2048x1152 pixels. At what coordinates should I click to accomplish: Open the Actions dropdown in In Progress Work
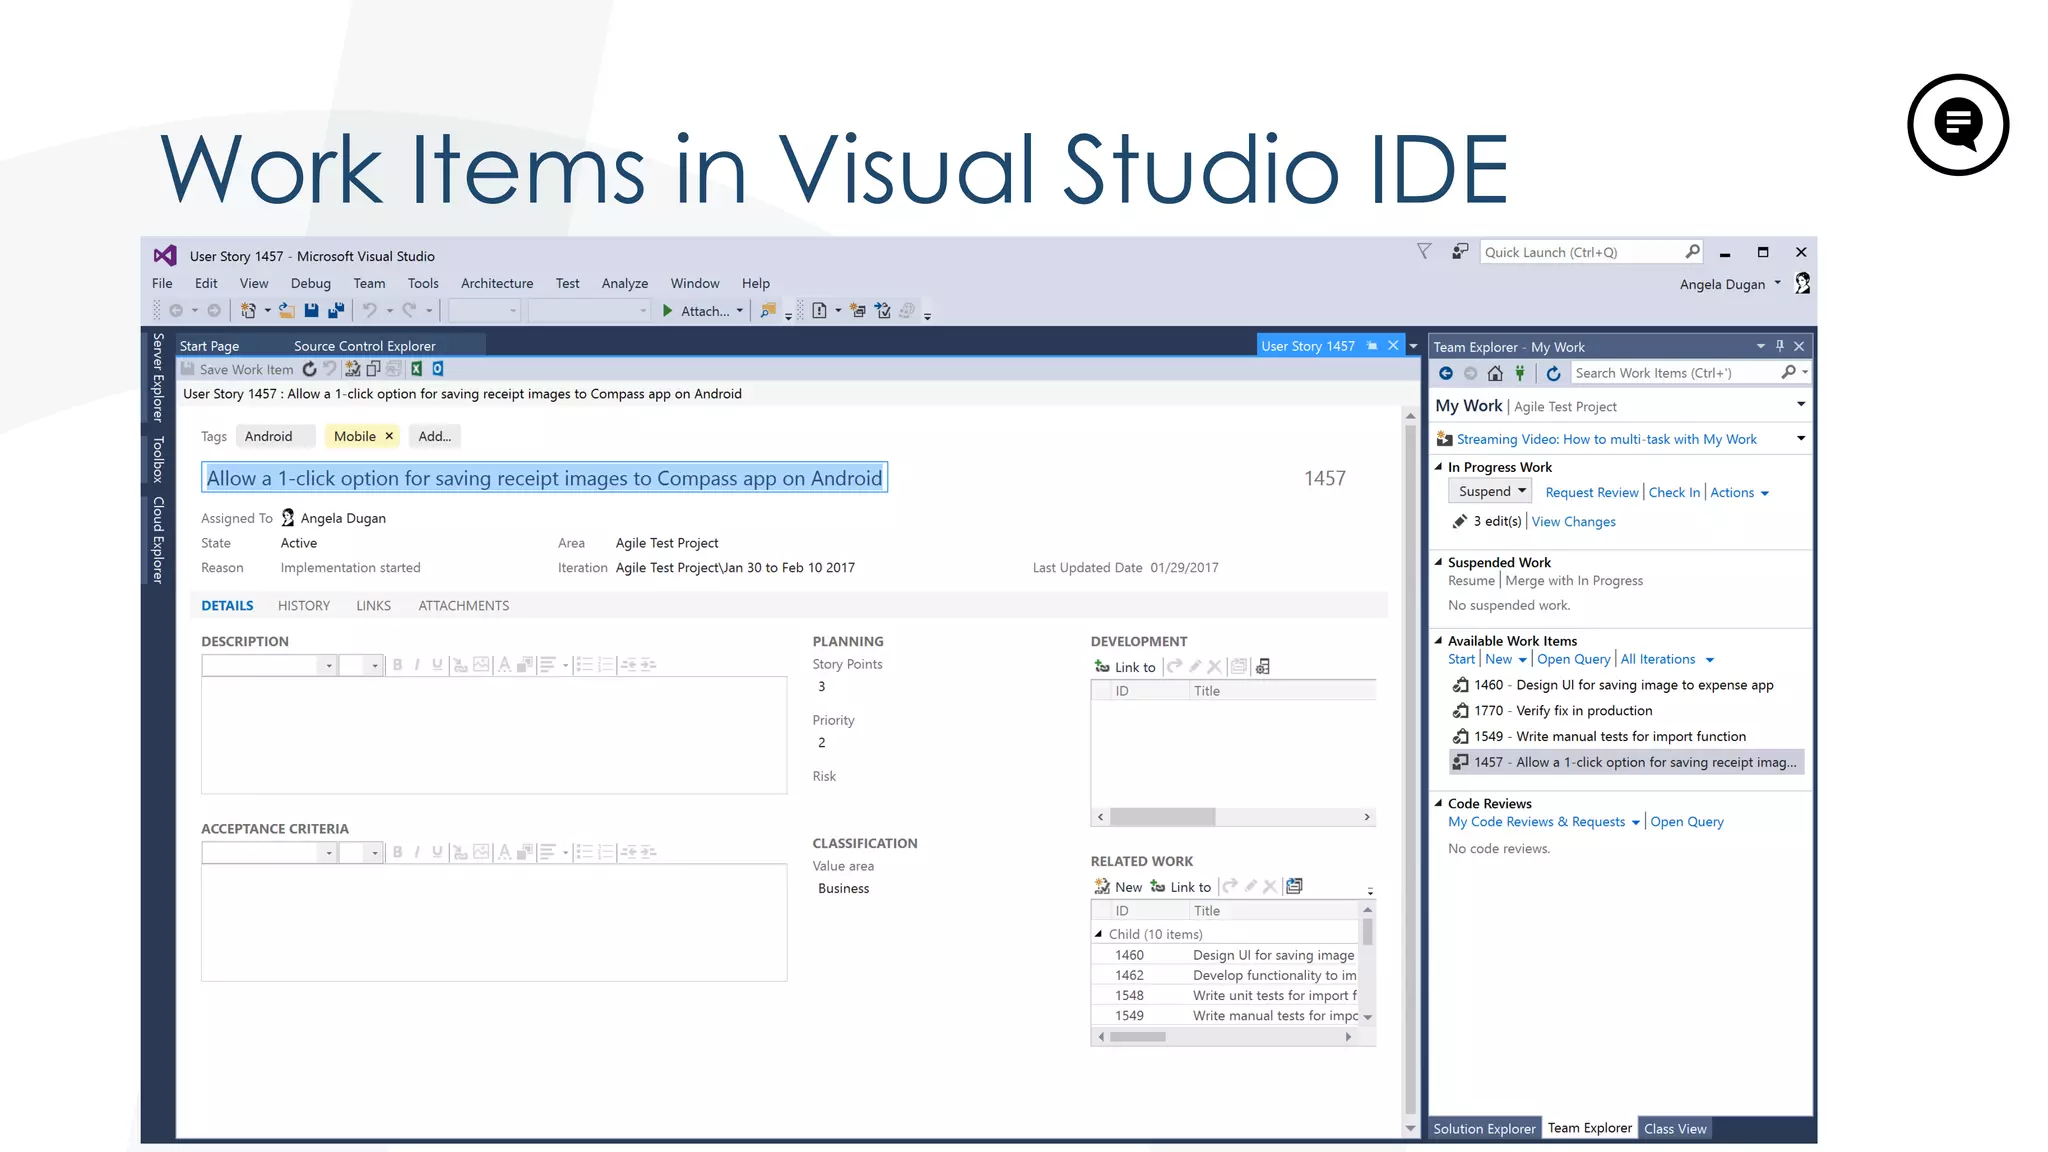pyautogui.click(x=1739, y=492)
